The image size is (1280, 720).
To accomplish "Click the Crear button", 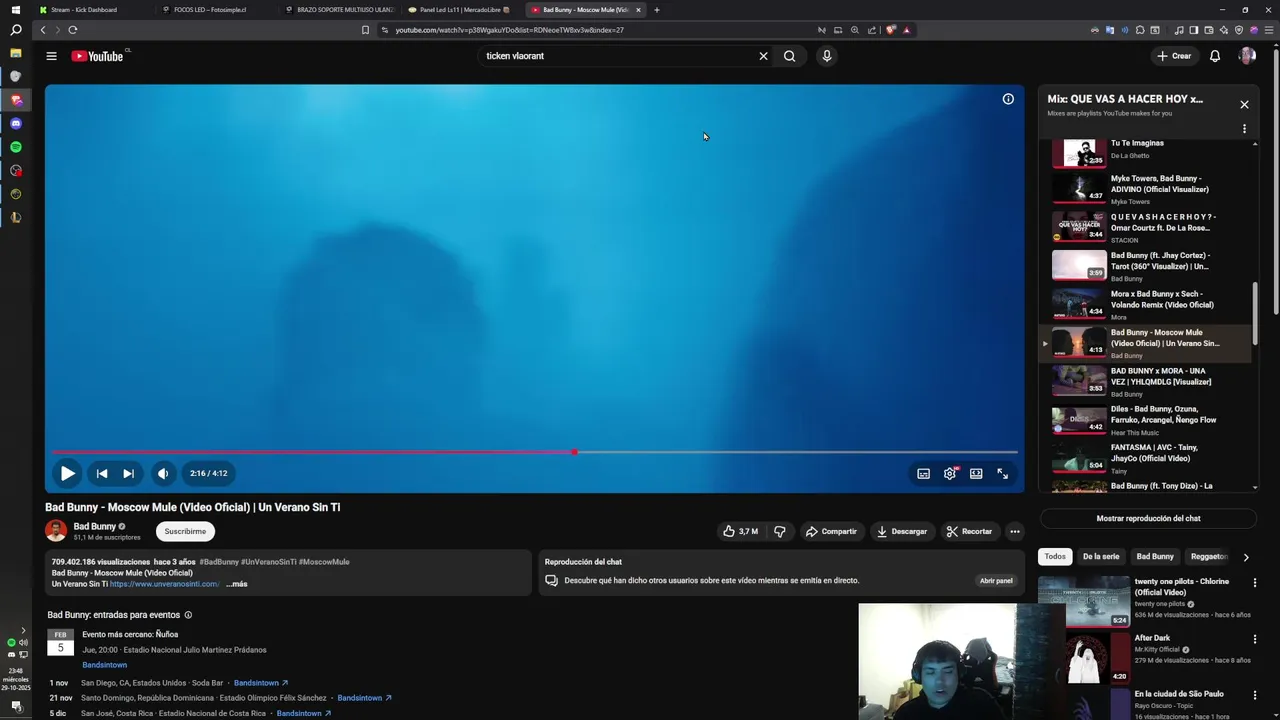I will [1174, 56].
